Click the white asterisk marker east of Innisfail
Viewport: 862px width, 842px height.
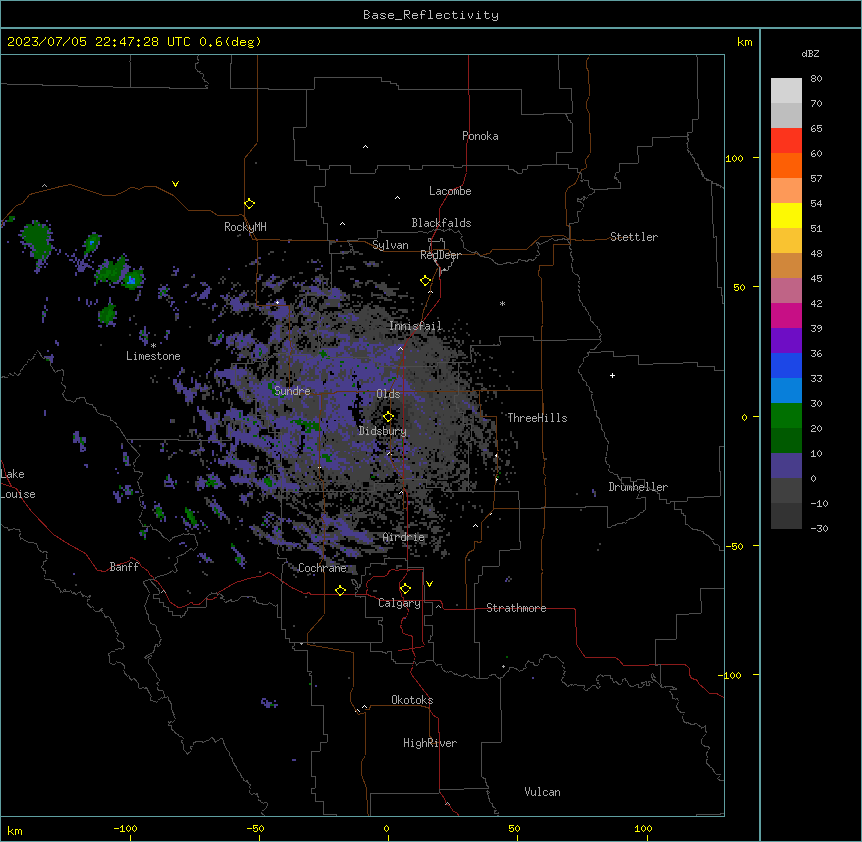click(502, 303)
